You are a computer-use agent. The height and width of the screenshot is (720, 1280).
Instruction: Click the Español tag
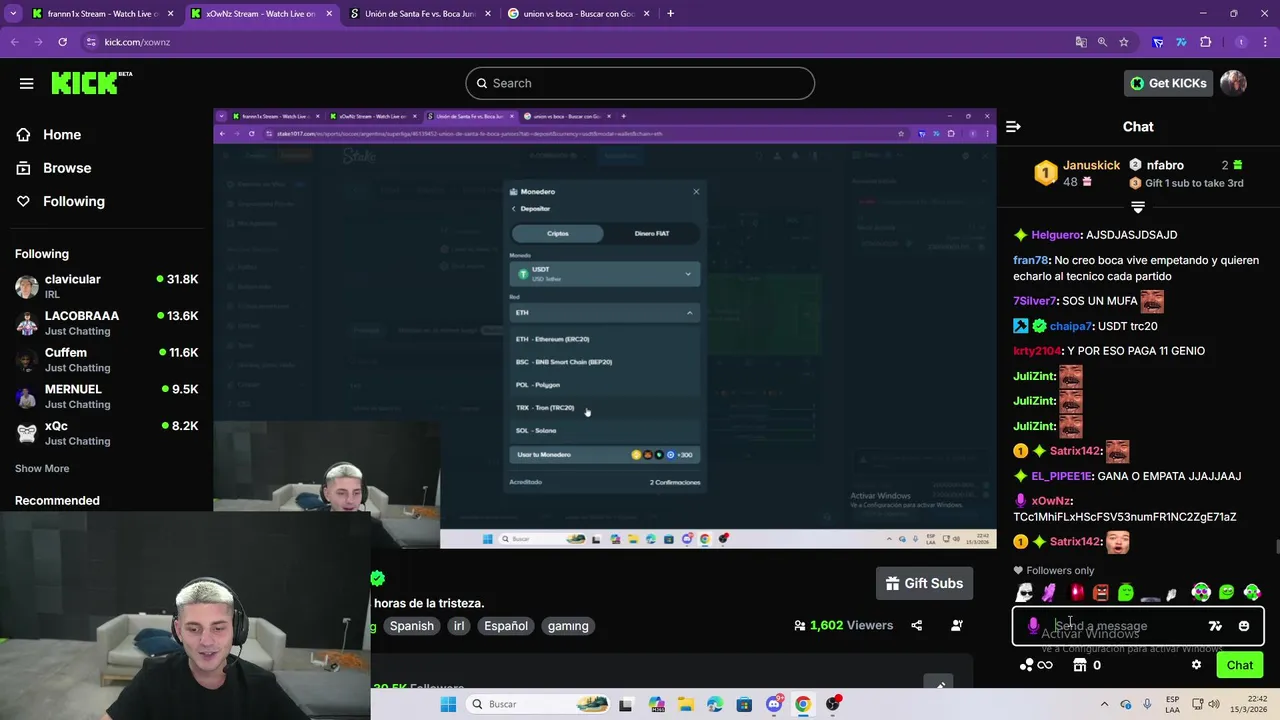click(x=506, y=626)
